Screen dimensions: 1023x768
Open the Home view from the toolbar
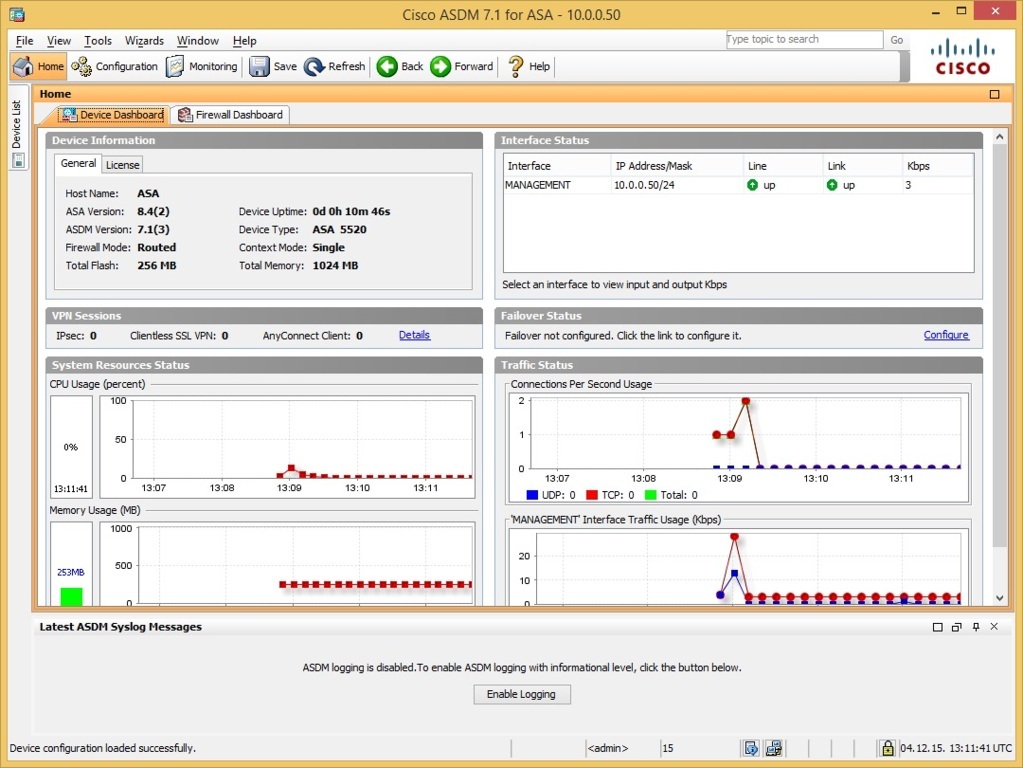point(38,67)
